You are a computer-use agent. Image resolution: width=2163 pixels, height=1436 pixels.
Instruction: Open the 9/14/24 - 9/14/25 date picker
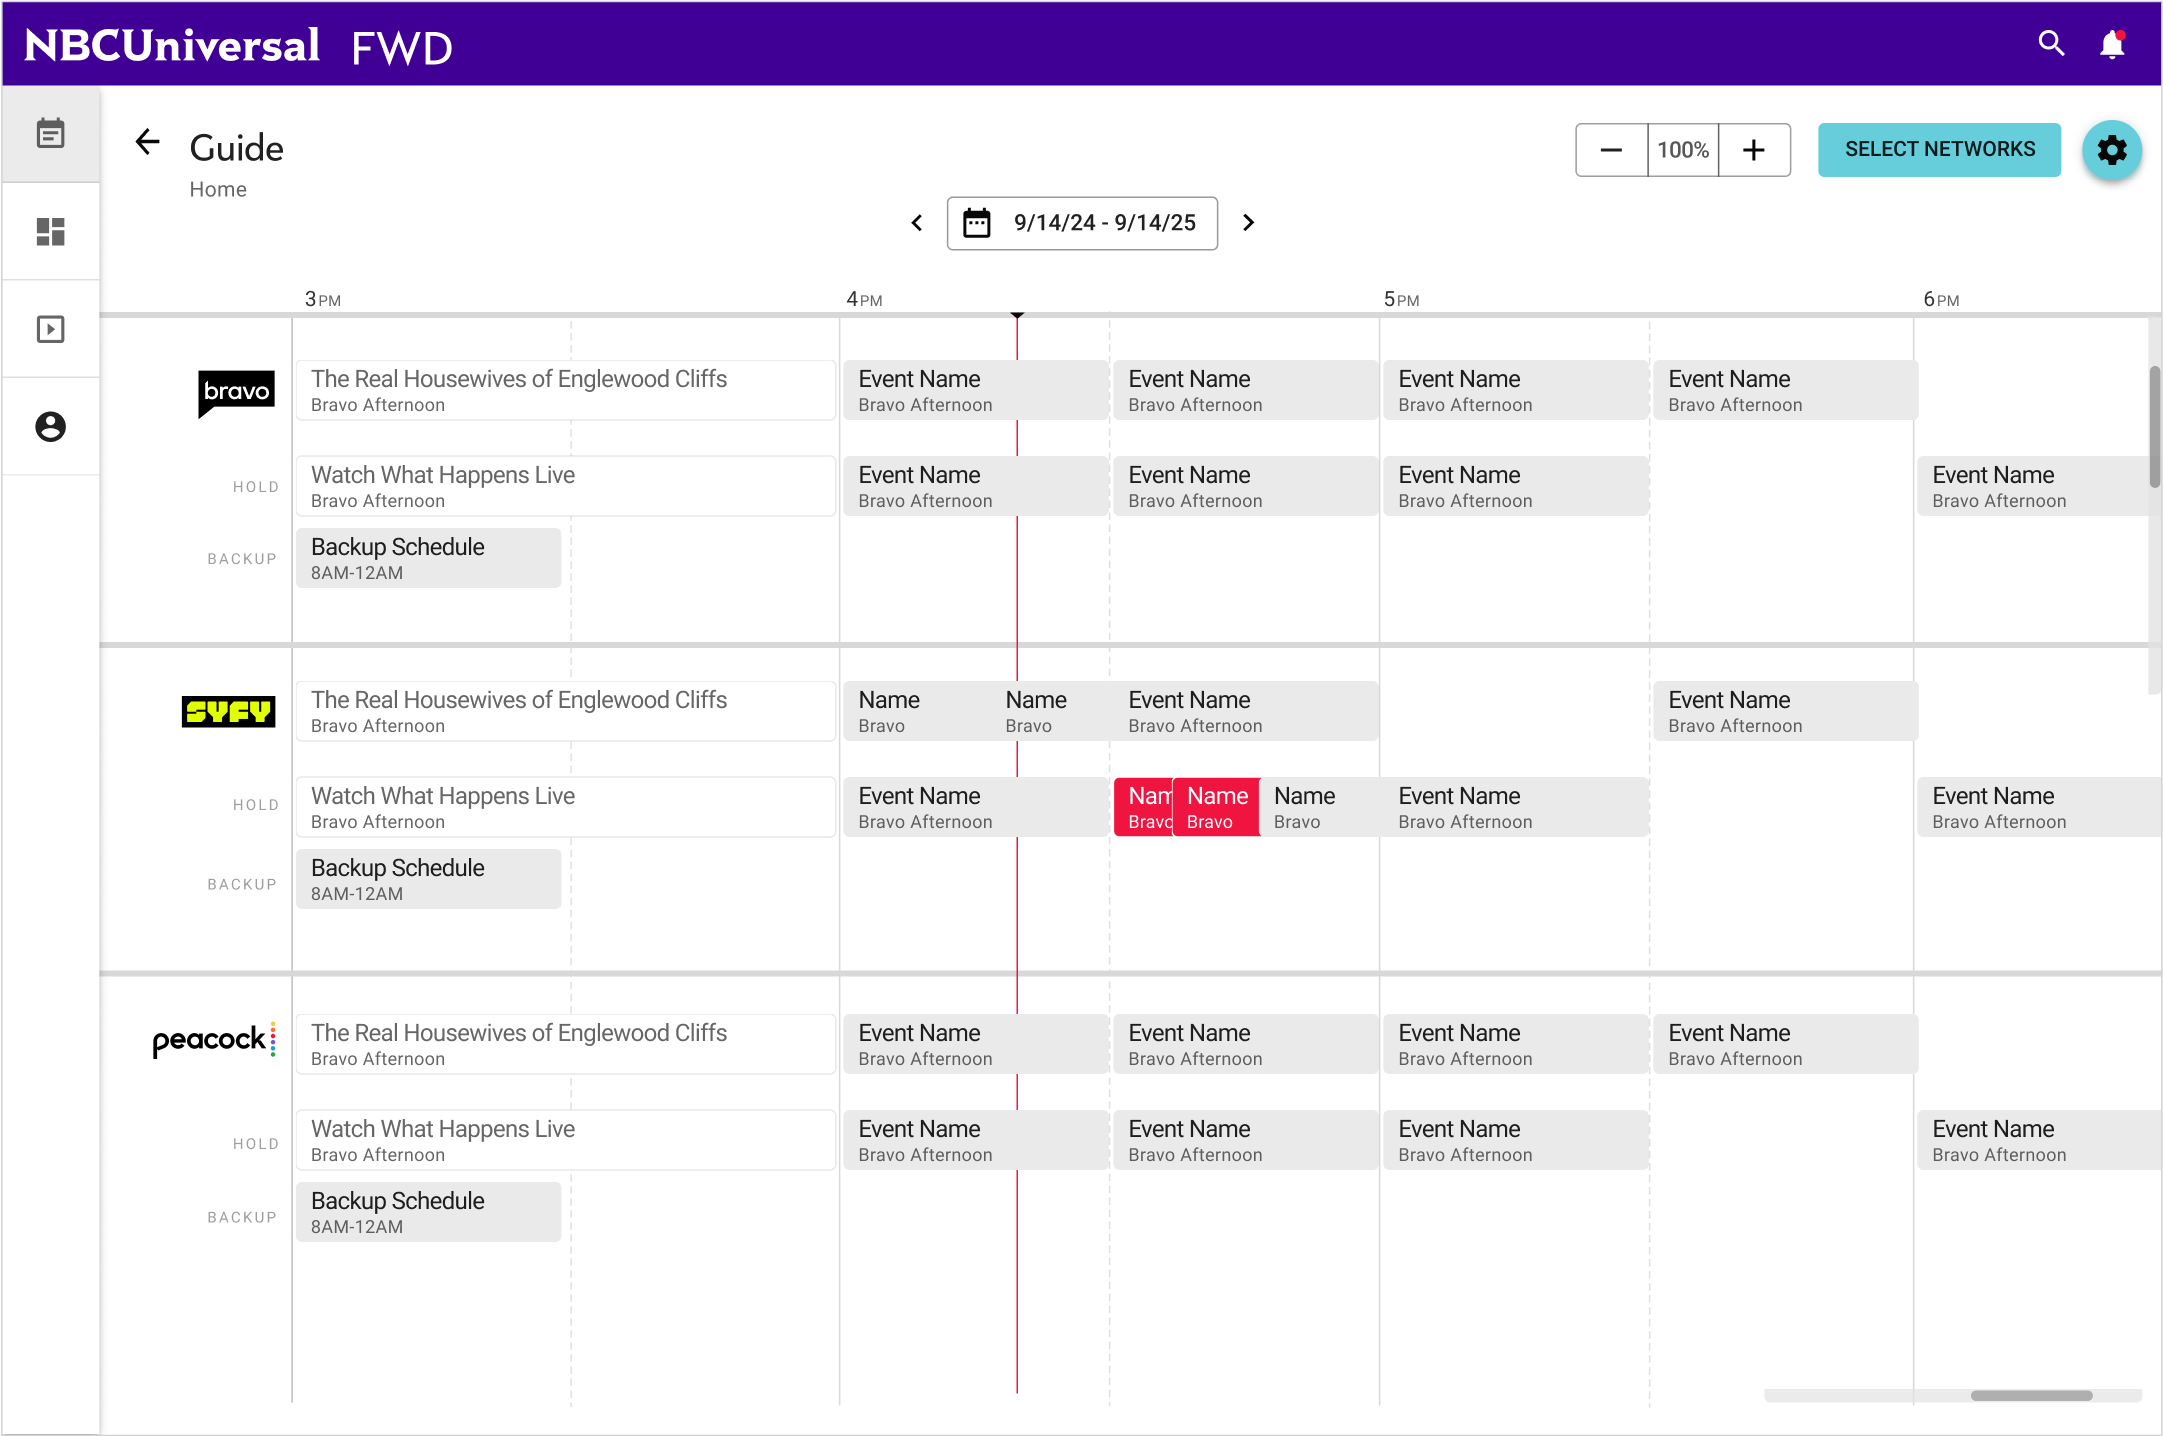click(x=1082, y=223)
